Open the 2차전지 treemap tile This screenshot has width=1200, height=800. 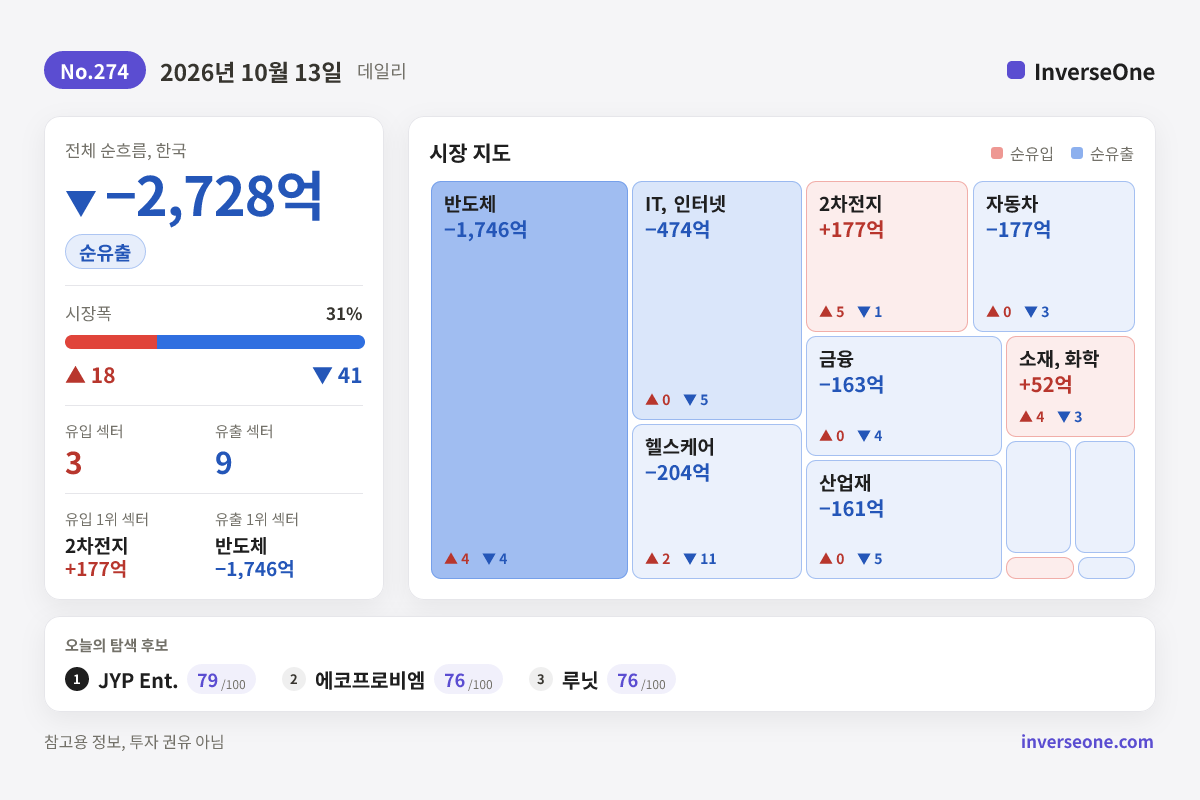887,256
